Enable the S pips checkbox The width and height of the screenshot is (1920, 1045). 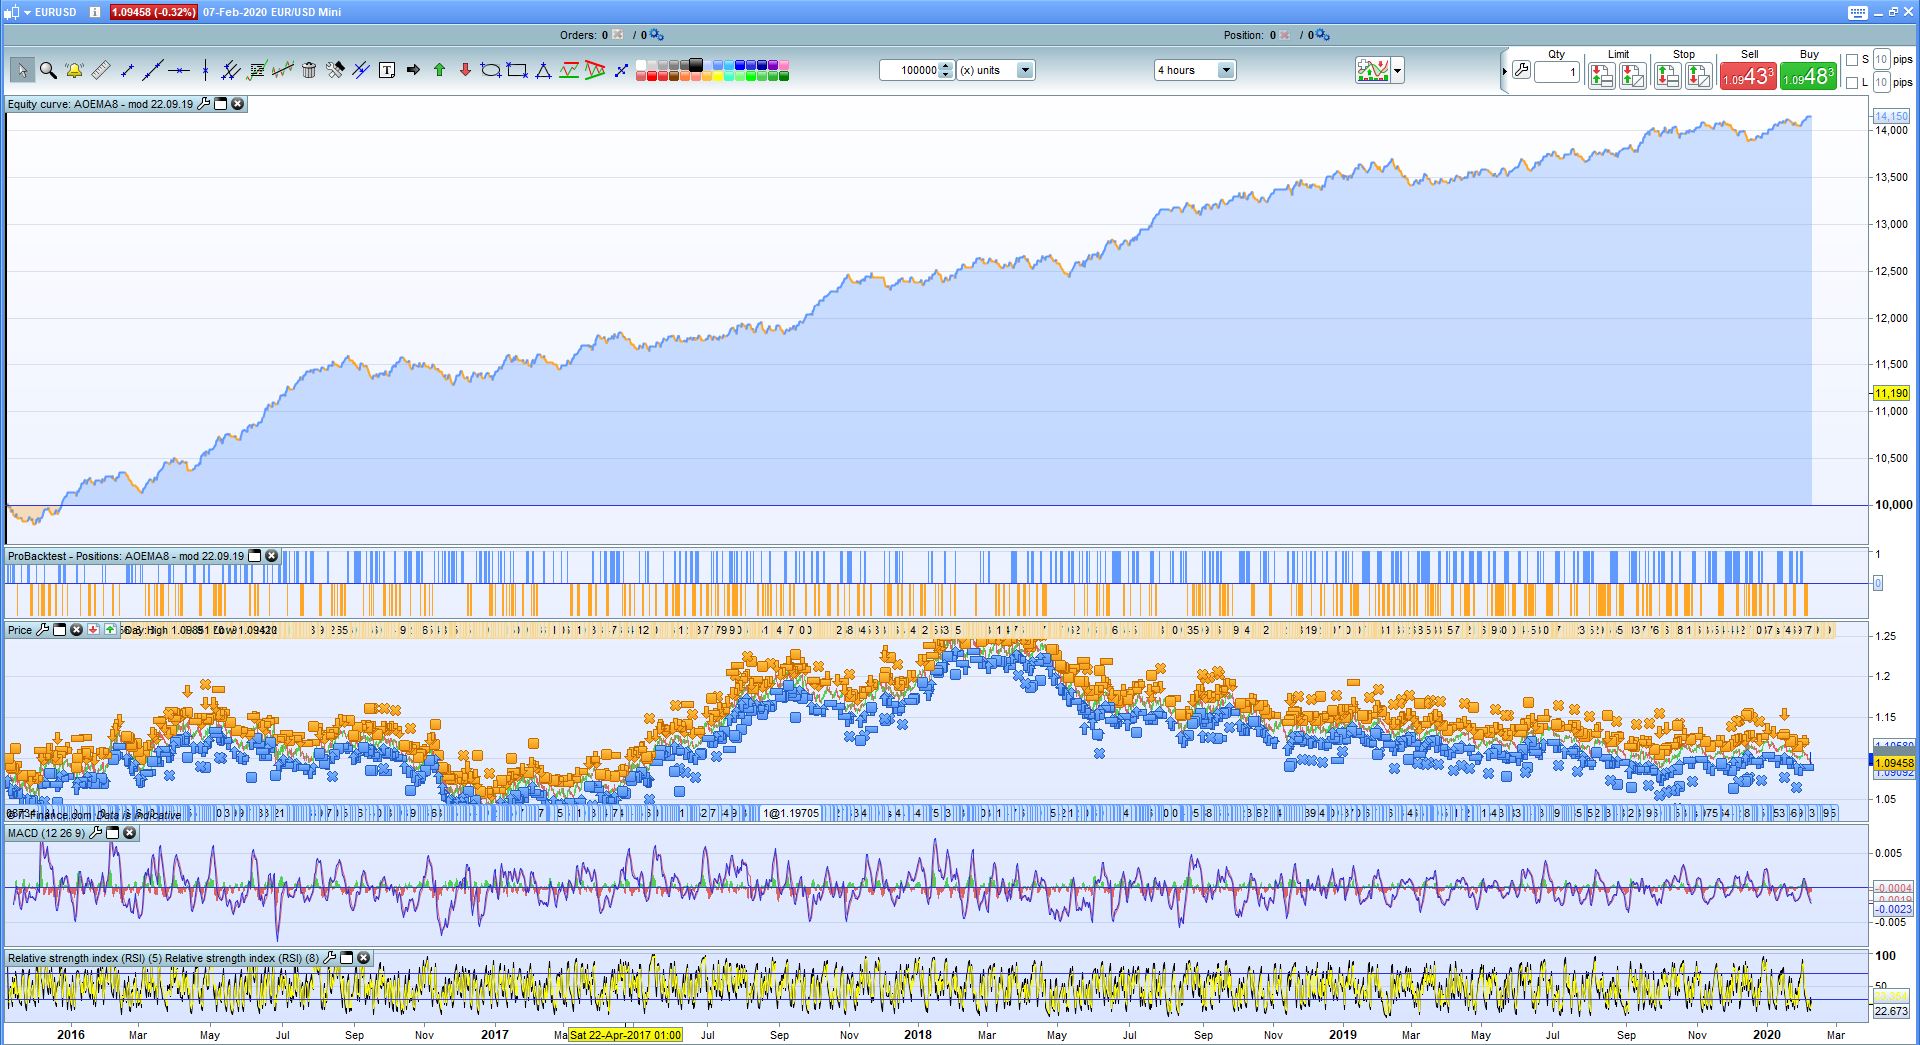pyautogui.click(x=1852, y=60)
